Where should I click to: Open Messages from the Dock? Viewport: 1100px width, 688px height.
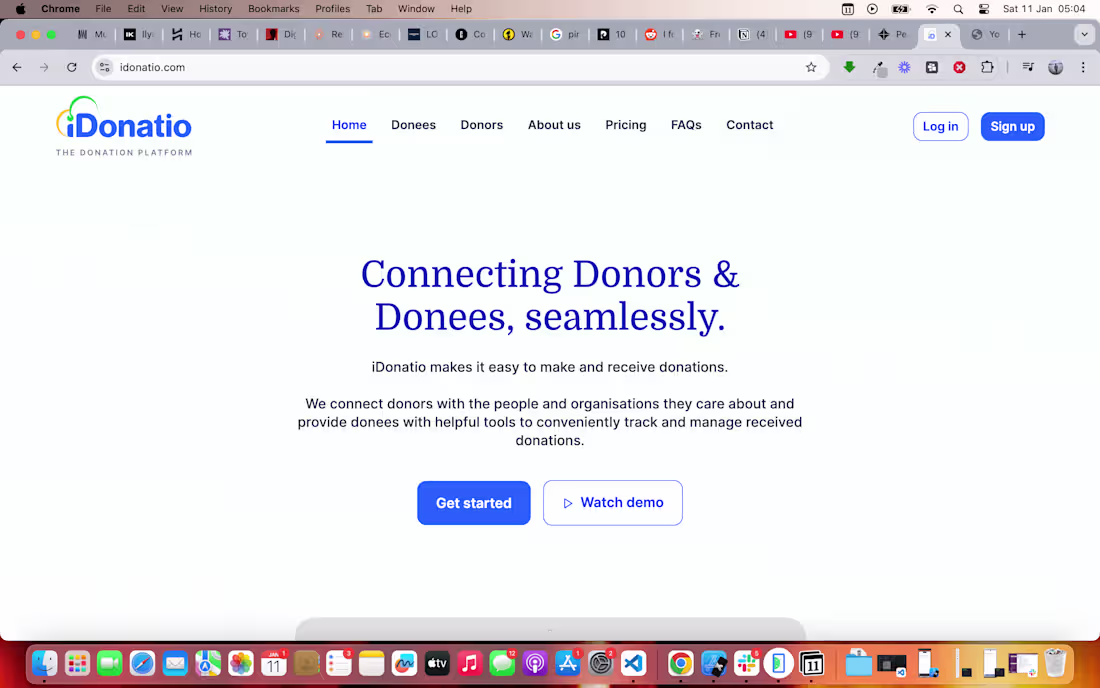[502, 663]
